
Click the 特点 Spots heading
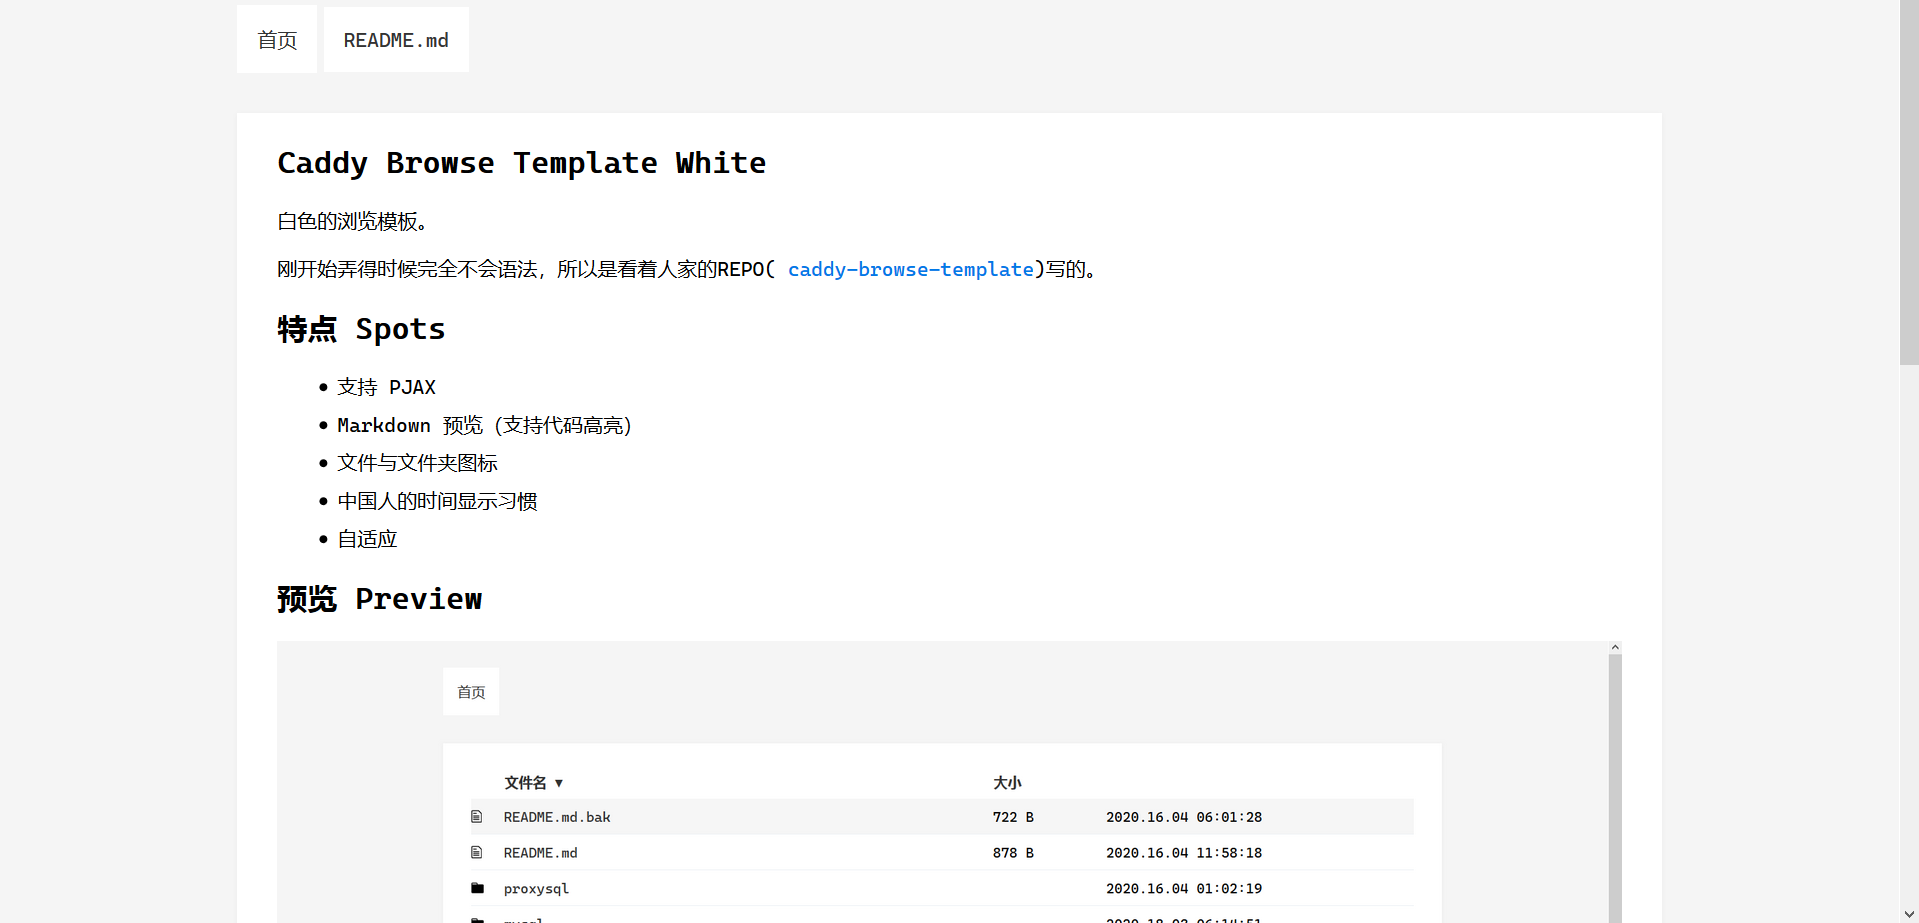pyautogui.click(x=361, y=329)
